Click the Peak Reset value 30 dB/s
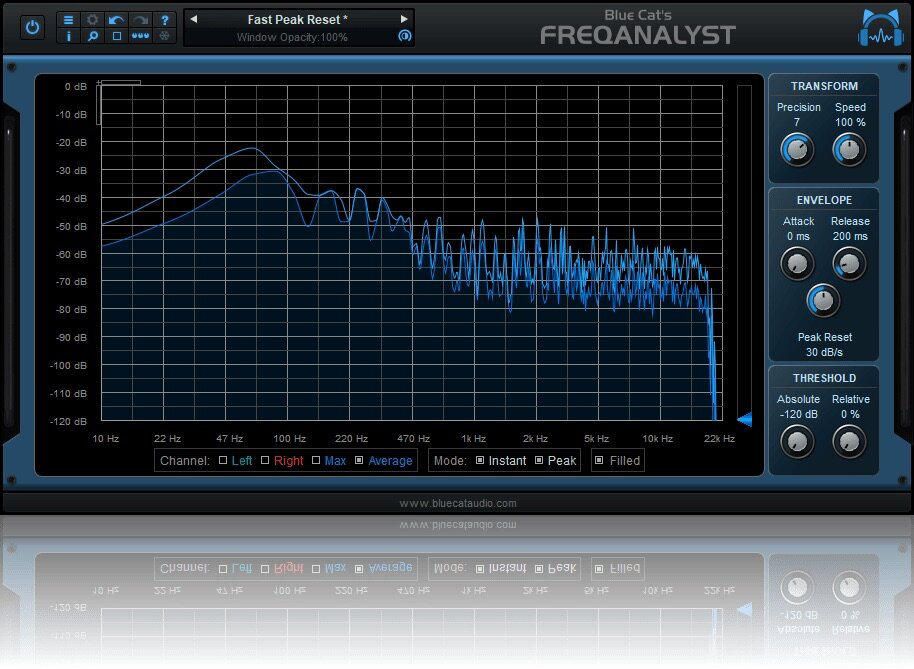 click(824, 353)
